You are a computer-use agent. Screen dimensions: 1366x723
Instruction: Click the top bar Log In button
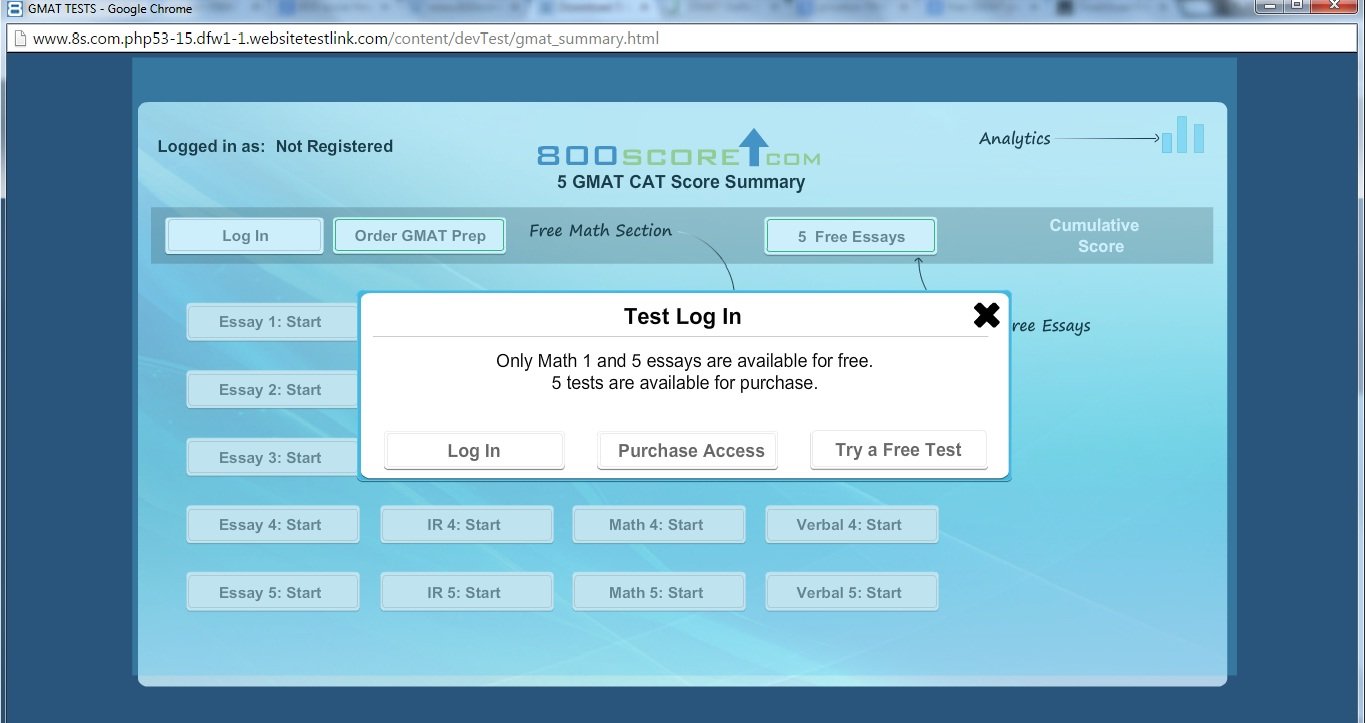click(x=245, y=236)
